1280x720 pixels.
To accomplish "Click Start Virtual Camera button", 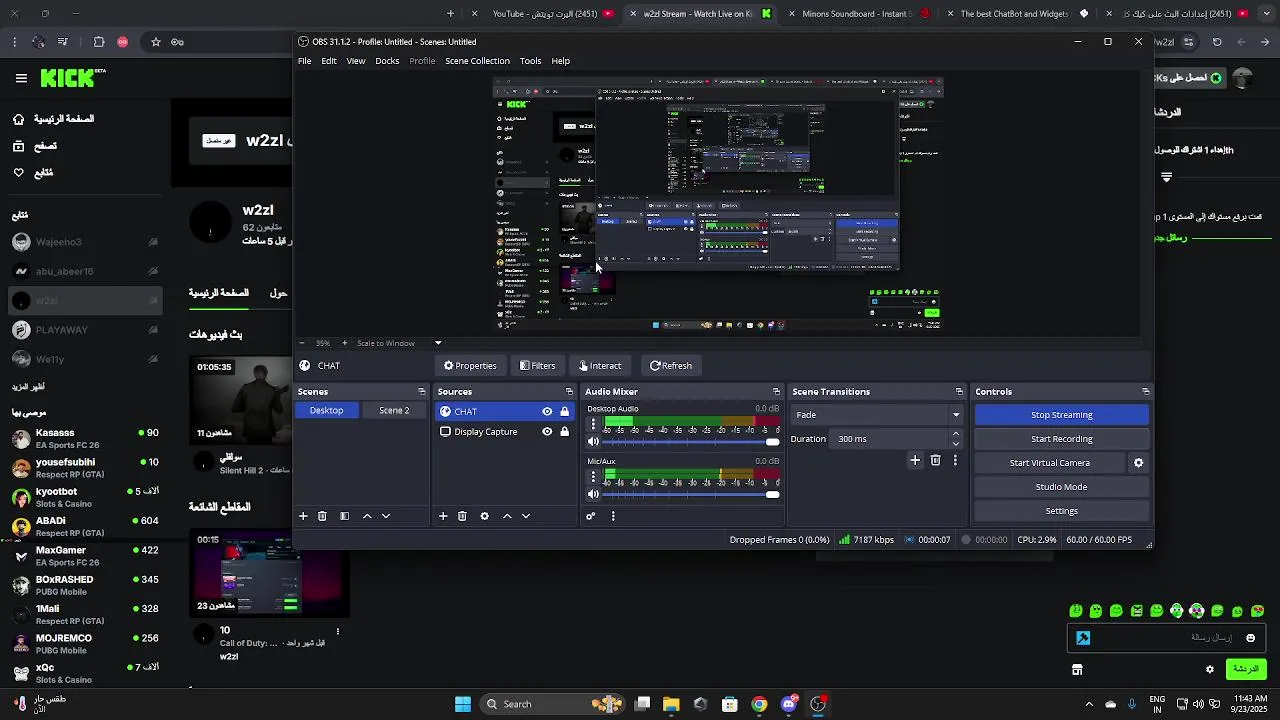I will pos(1050,463).
